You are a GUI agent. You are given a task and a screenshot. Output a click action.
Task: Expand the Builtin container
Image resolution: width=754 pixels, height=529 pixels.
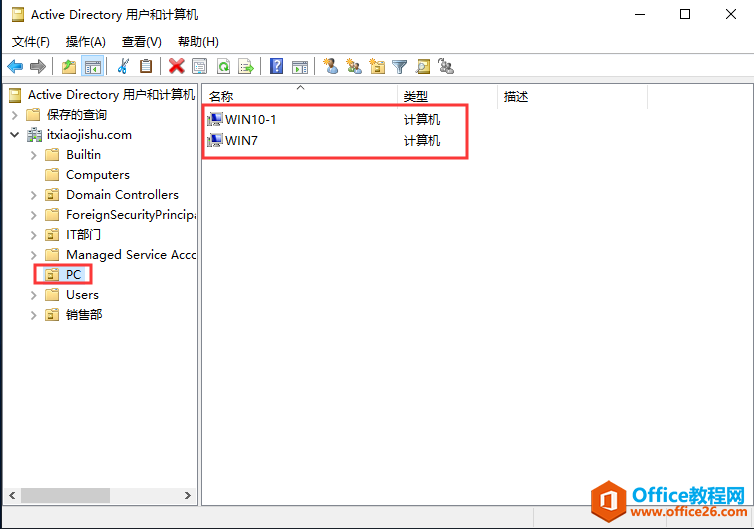coord(34,155)
